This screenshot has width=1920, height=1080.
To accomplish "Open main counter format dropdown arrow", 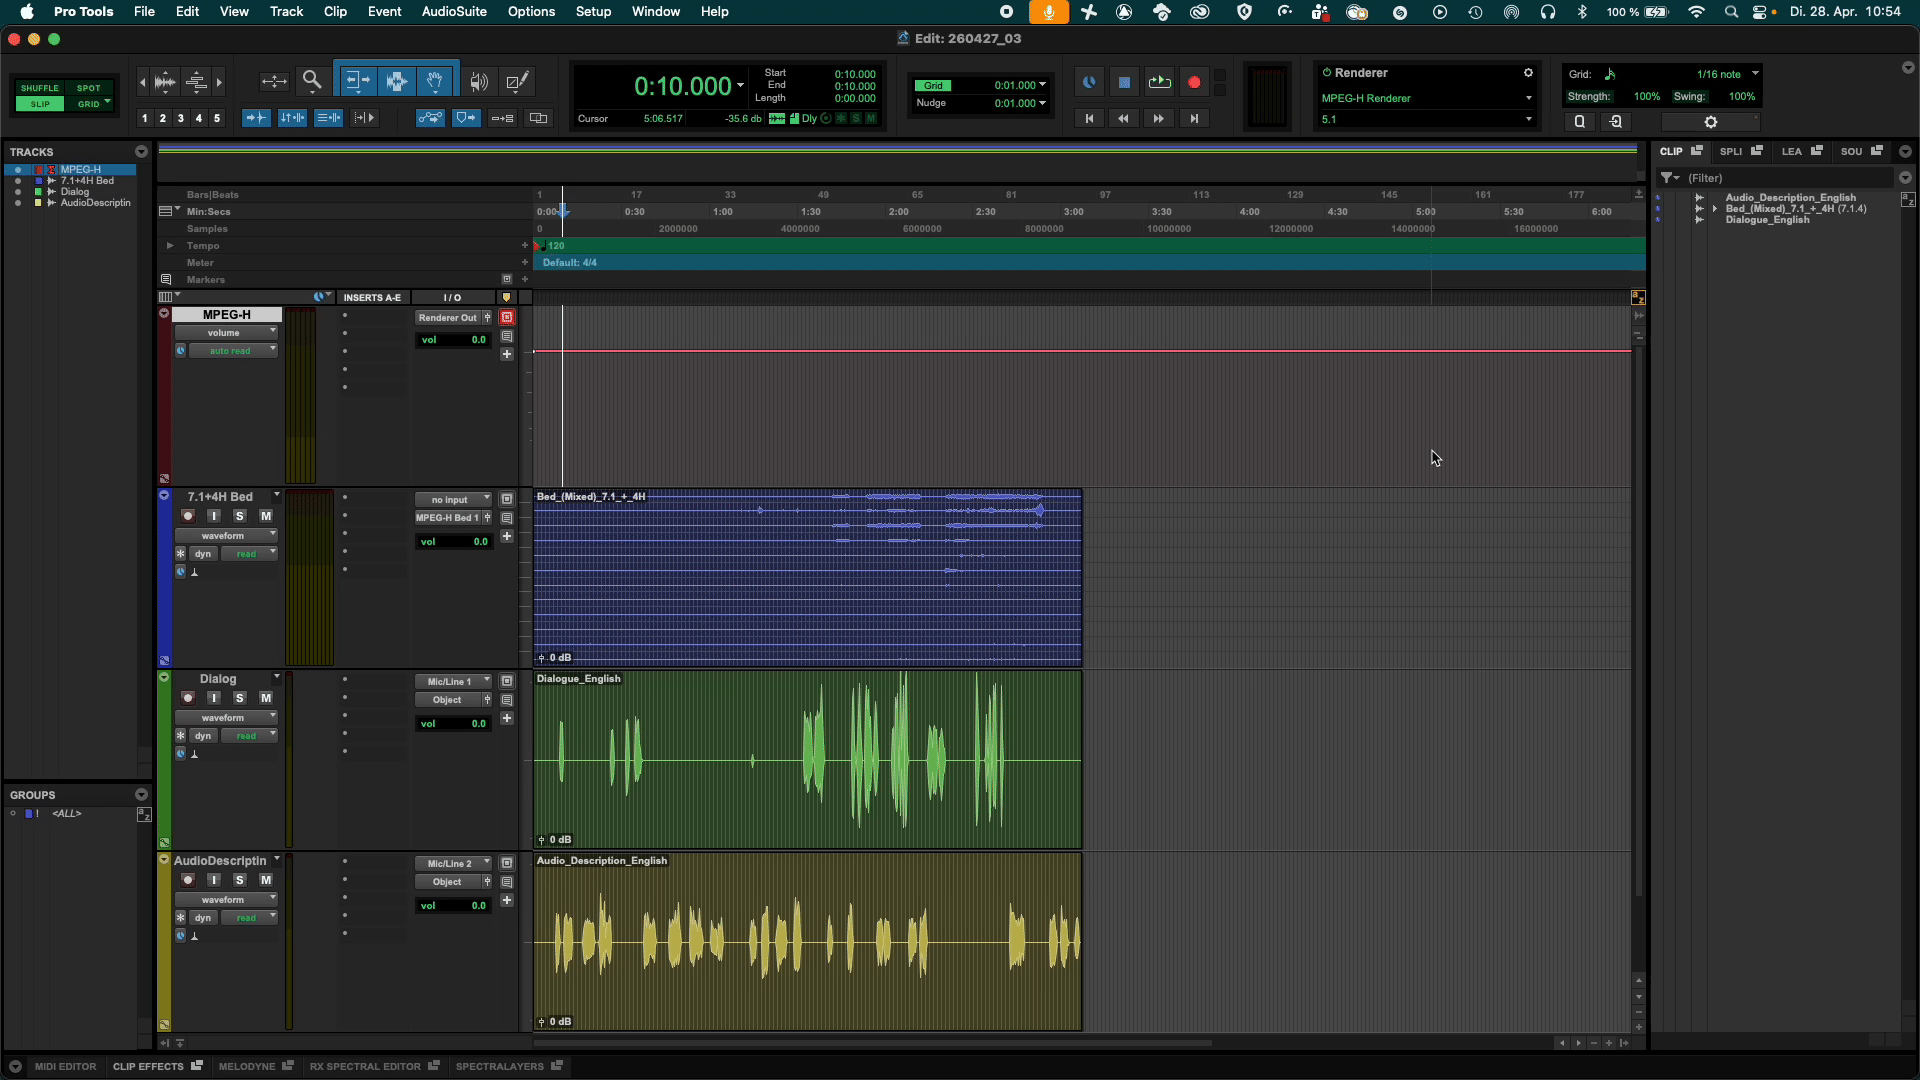I will pos(741,86).
